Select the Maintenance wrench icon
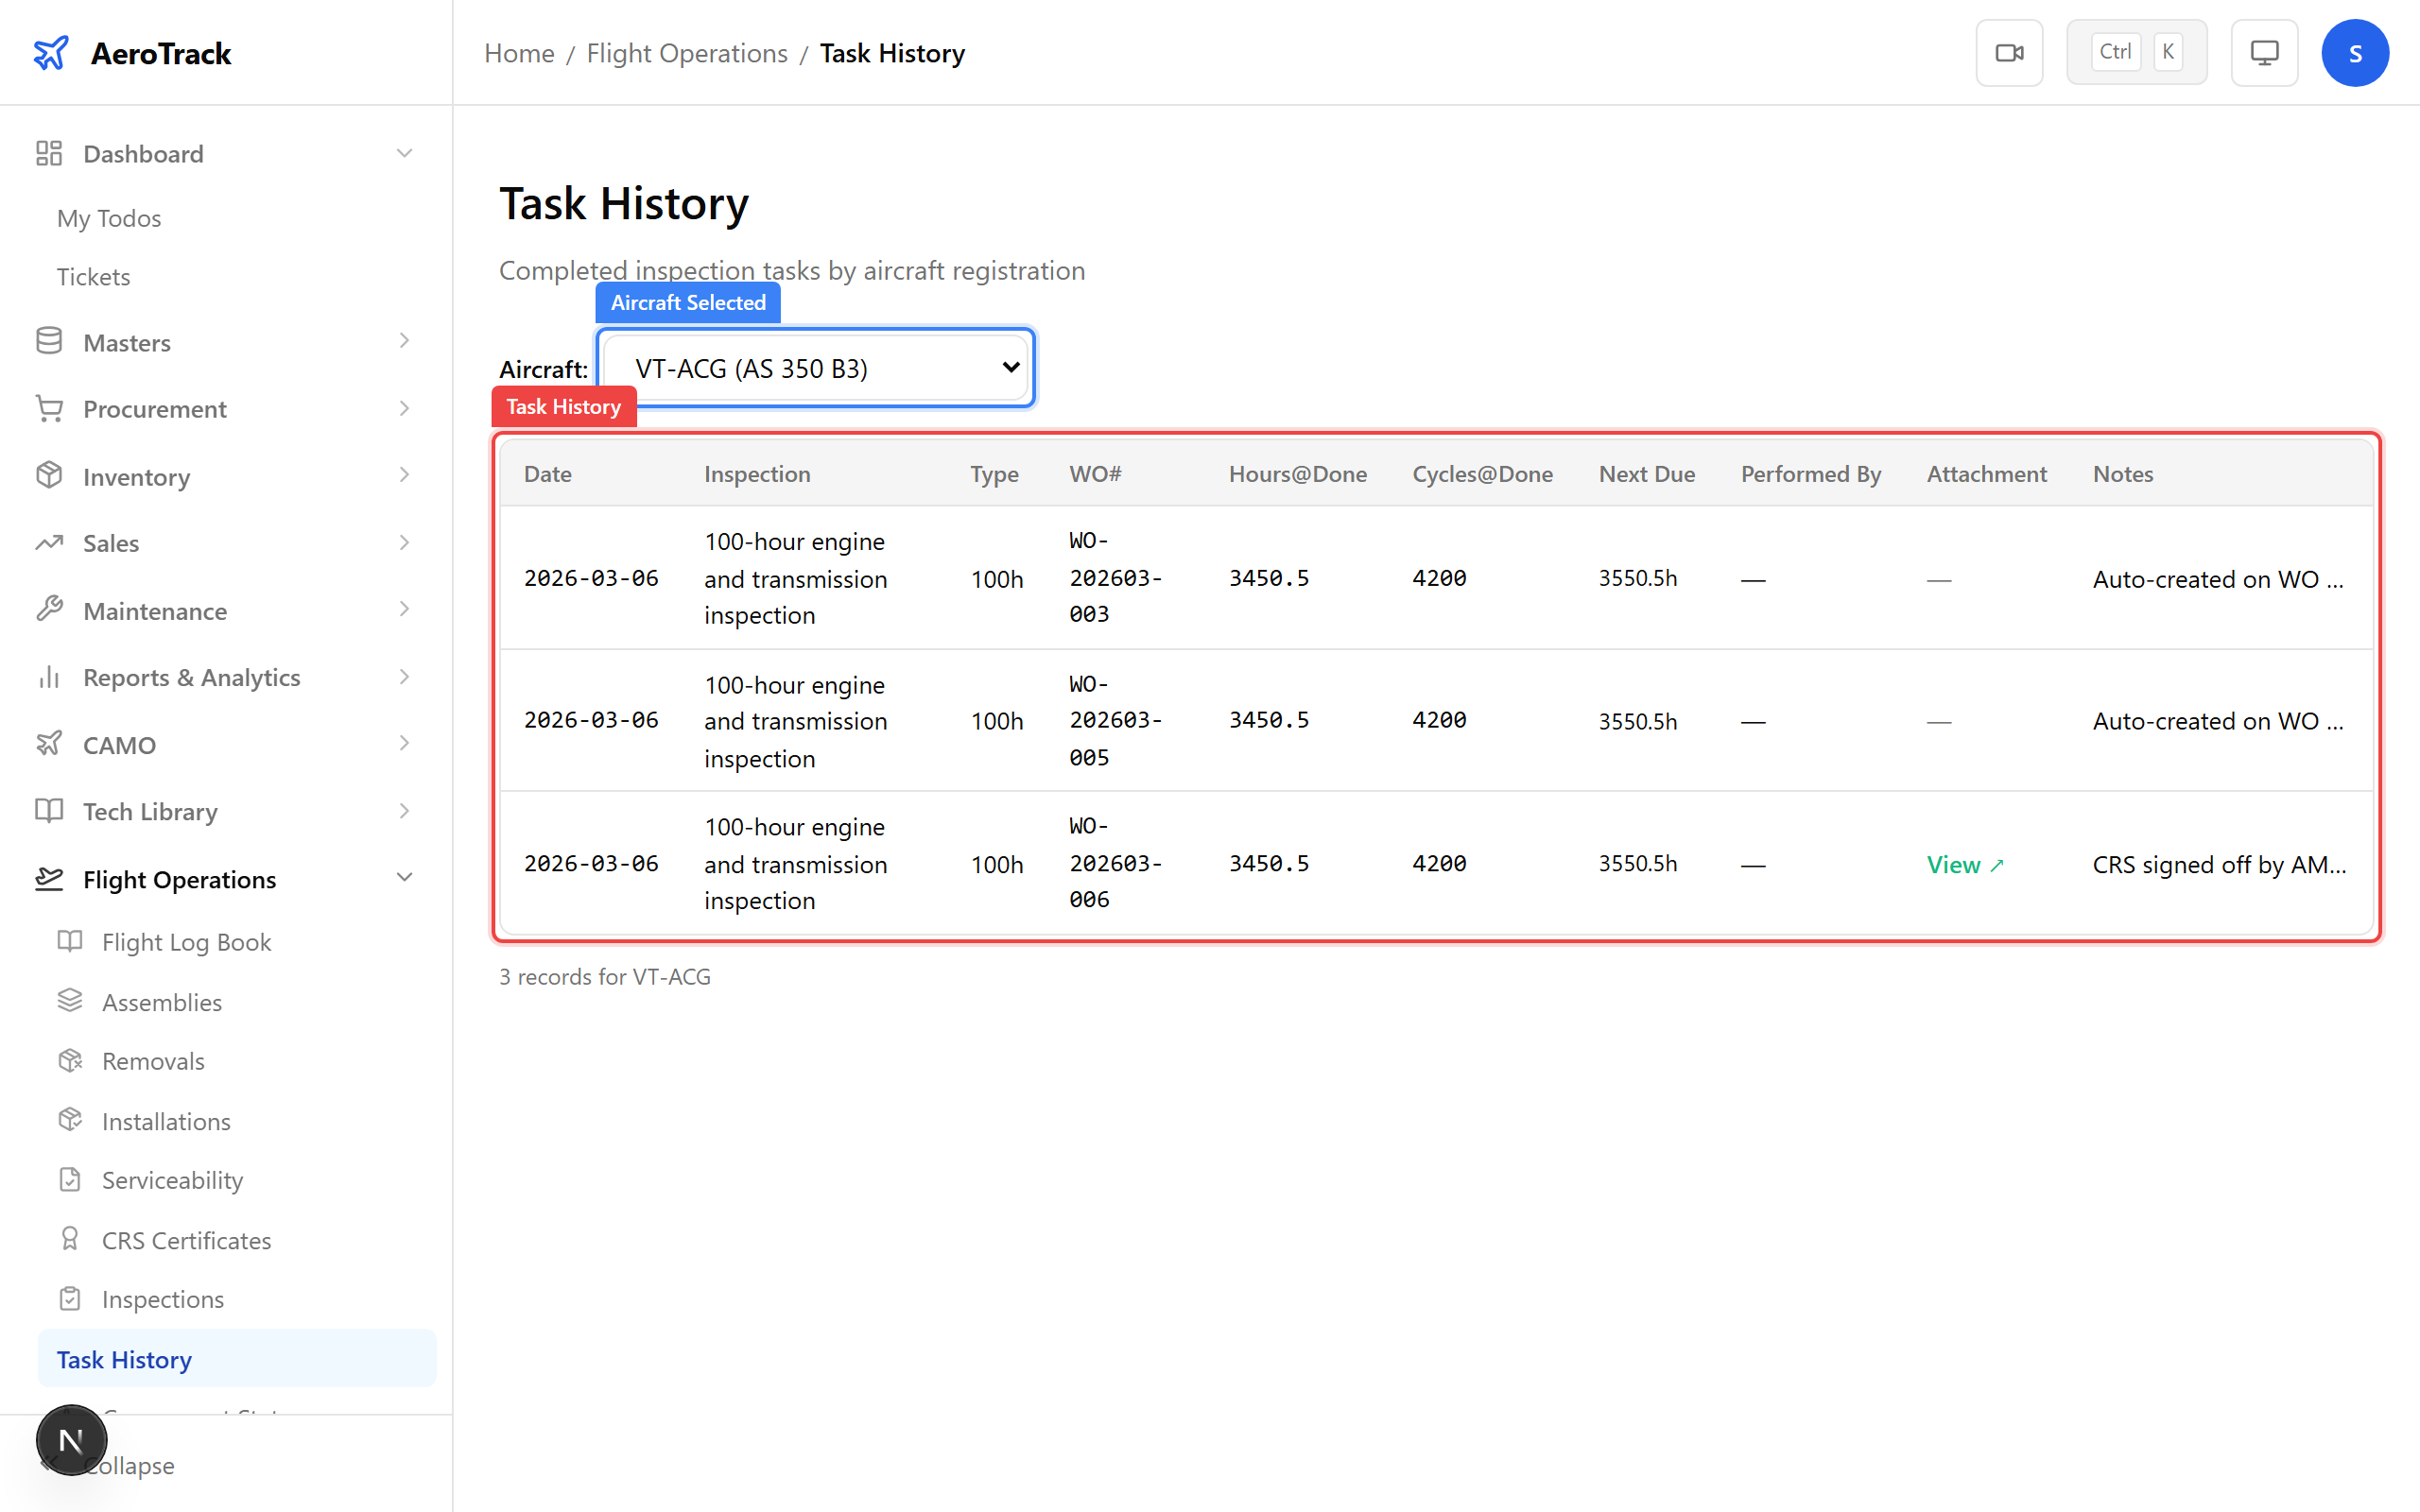This screenshot has width=2420, height=1512. pyautogui.click(x=49, y=610)
